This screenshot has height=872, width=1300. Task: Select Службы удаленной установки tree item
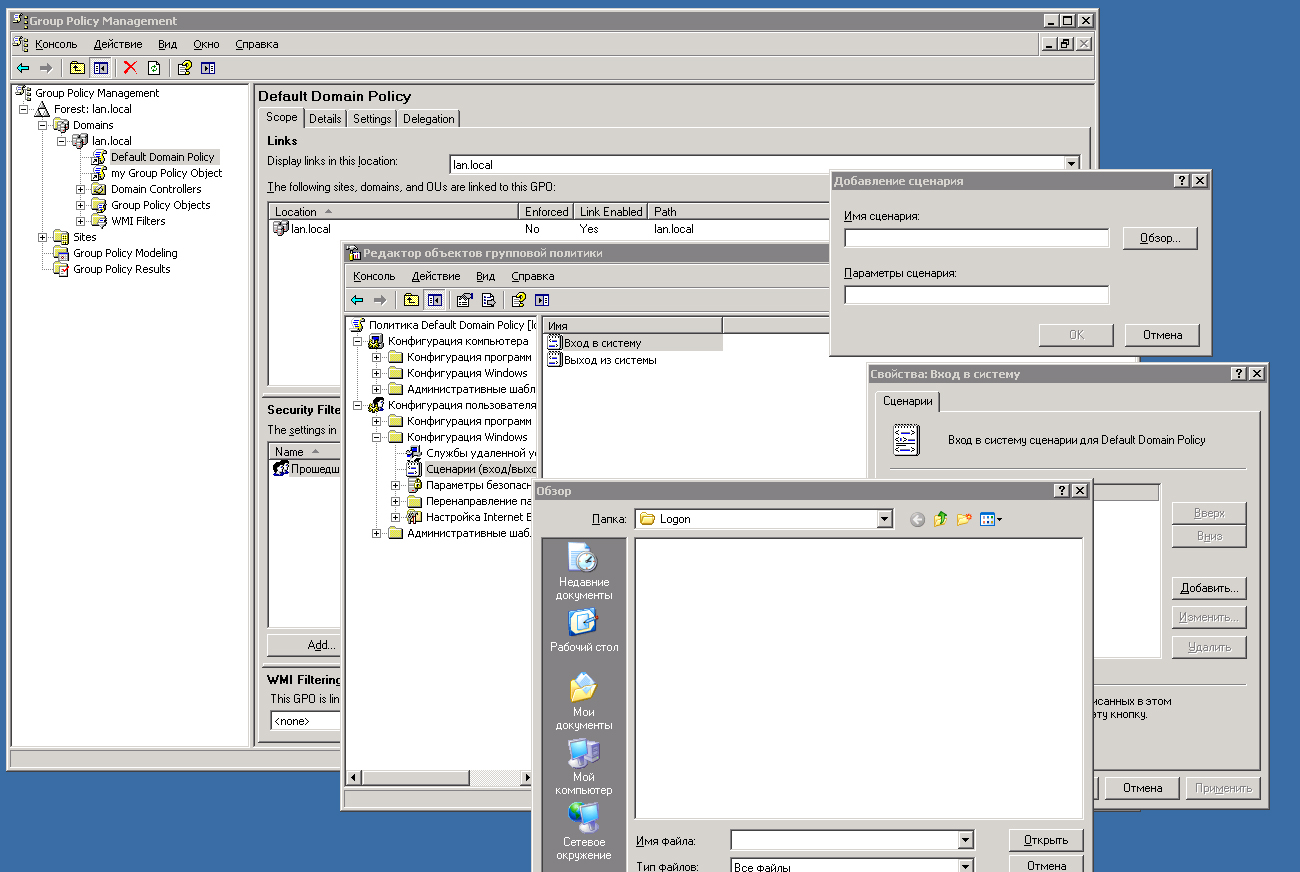point(481,453)
